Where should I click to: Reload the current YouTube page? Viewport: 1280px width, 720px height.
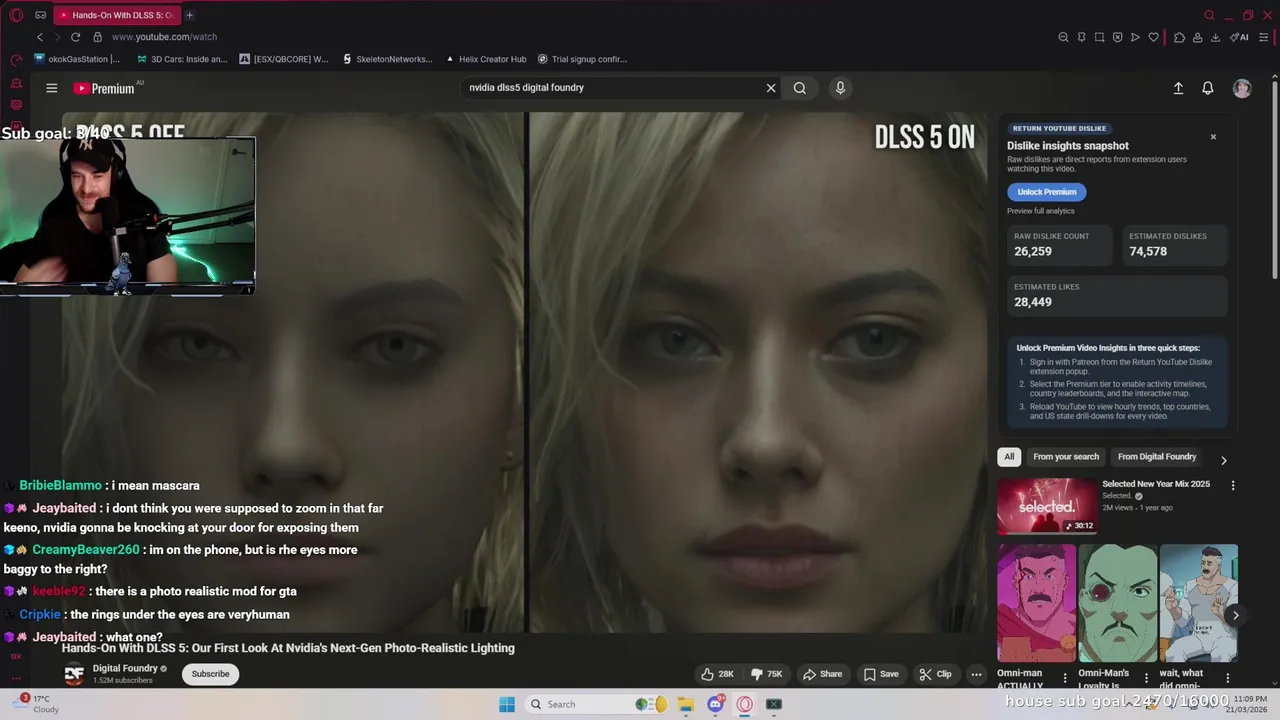click(75, 37)
